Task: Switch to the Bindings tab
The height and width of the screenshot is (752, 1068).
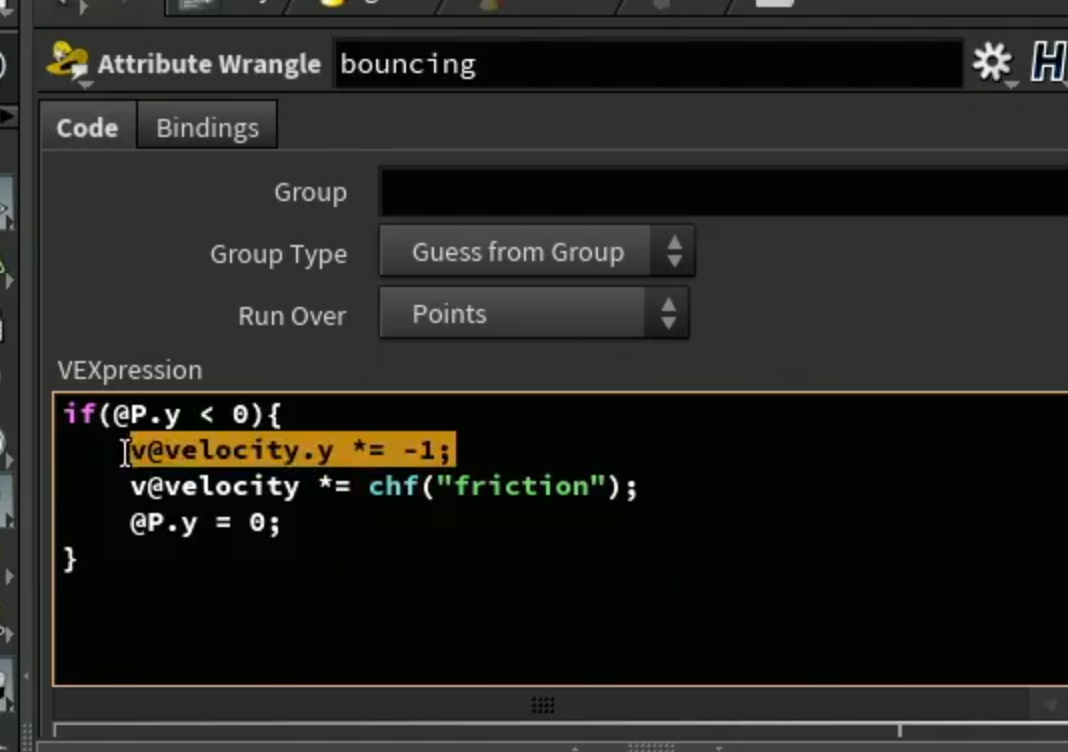Action: point(207,127)
